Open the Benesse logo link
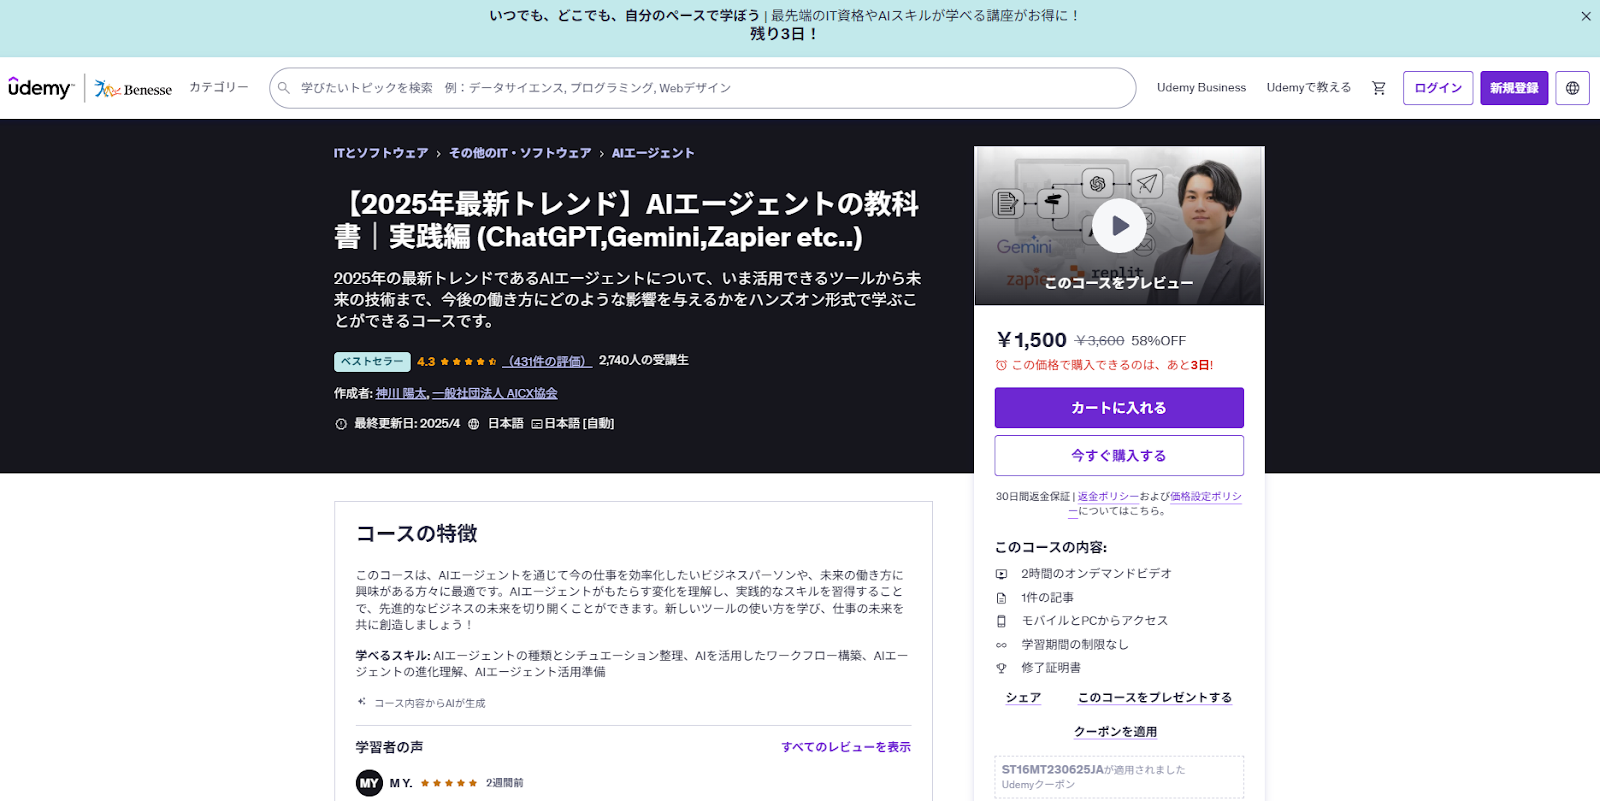Image resolution: width=1600 pixels, height=801 pixels. pos(133,89)
